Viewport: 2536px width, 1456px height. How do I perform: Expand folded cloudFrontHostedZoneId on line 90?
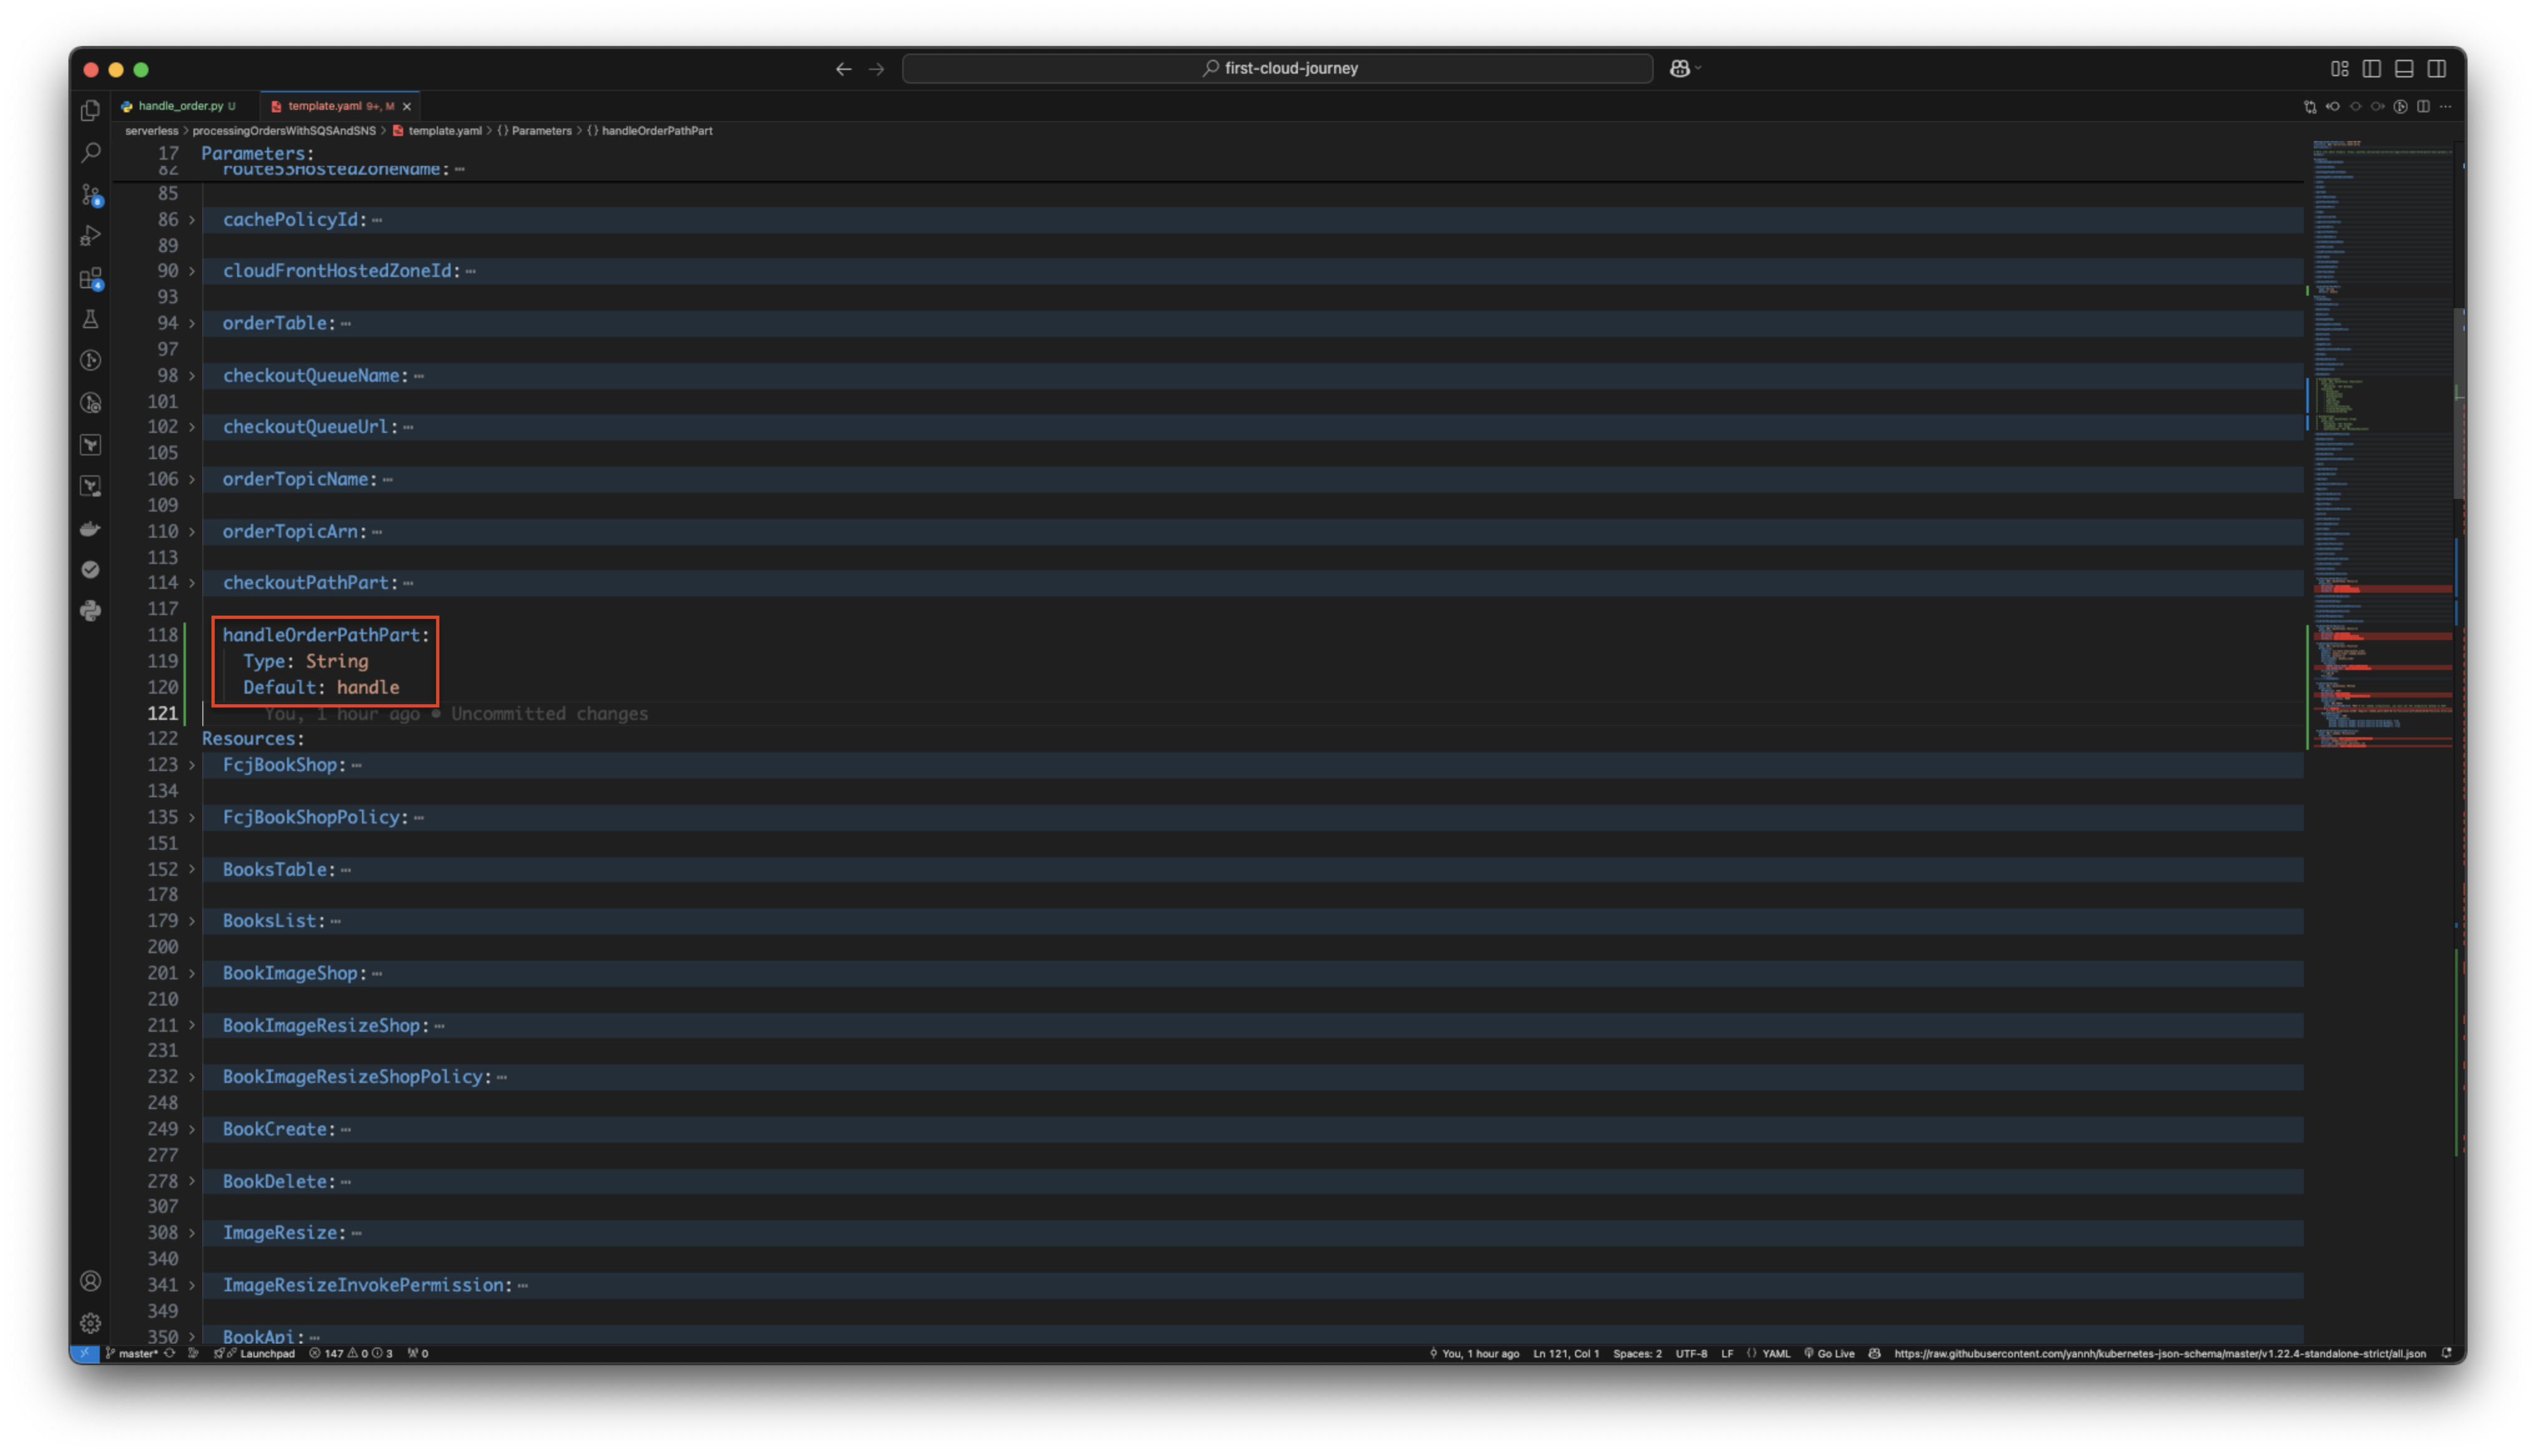[x=192, y=271]
